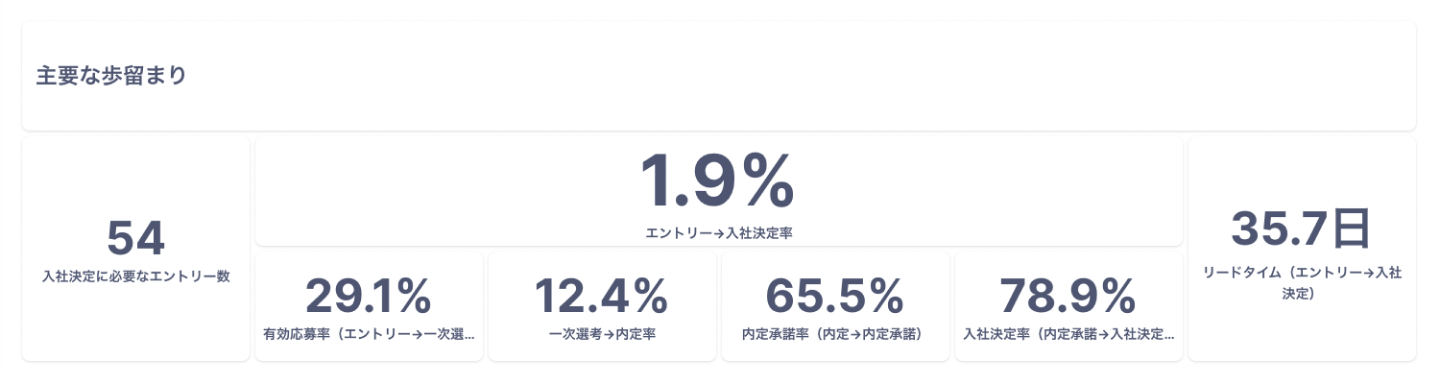Viewport: 1440px width, 375px height.
Task: Click the 内定承諾率（内定→内定承諾） label
Action: pos(835,333)
